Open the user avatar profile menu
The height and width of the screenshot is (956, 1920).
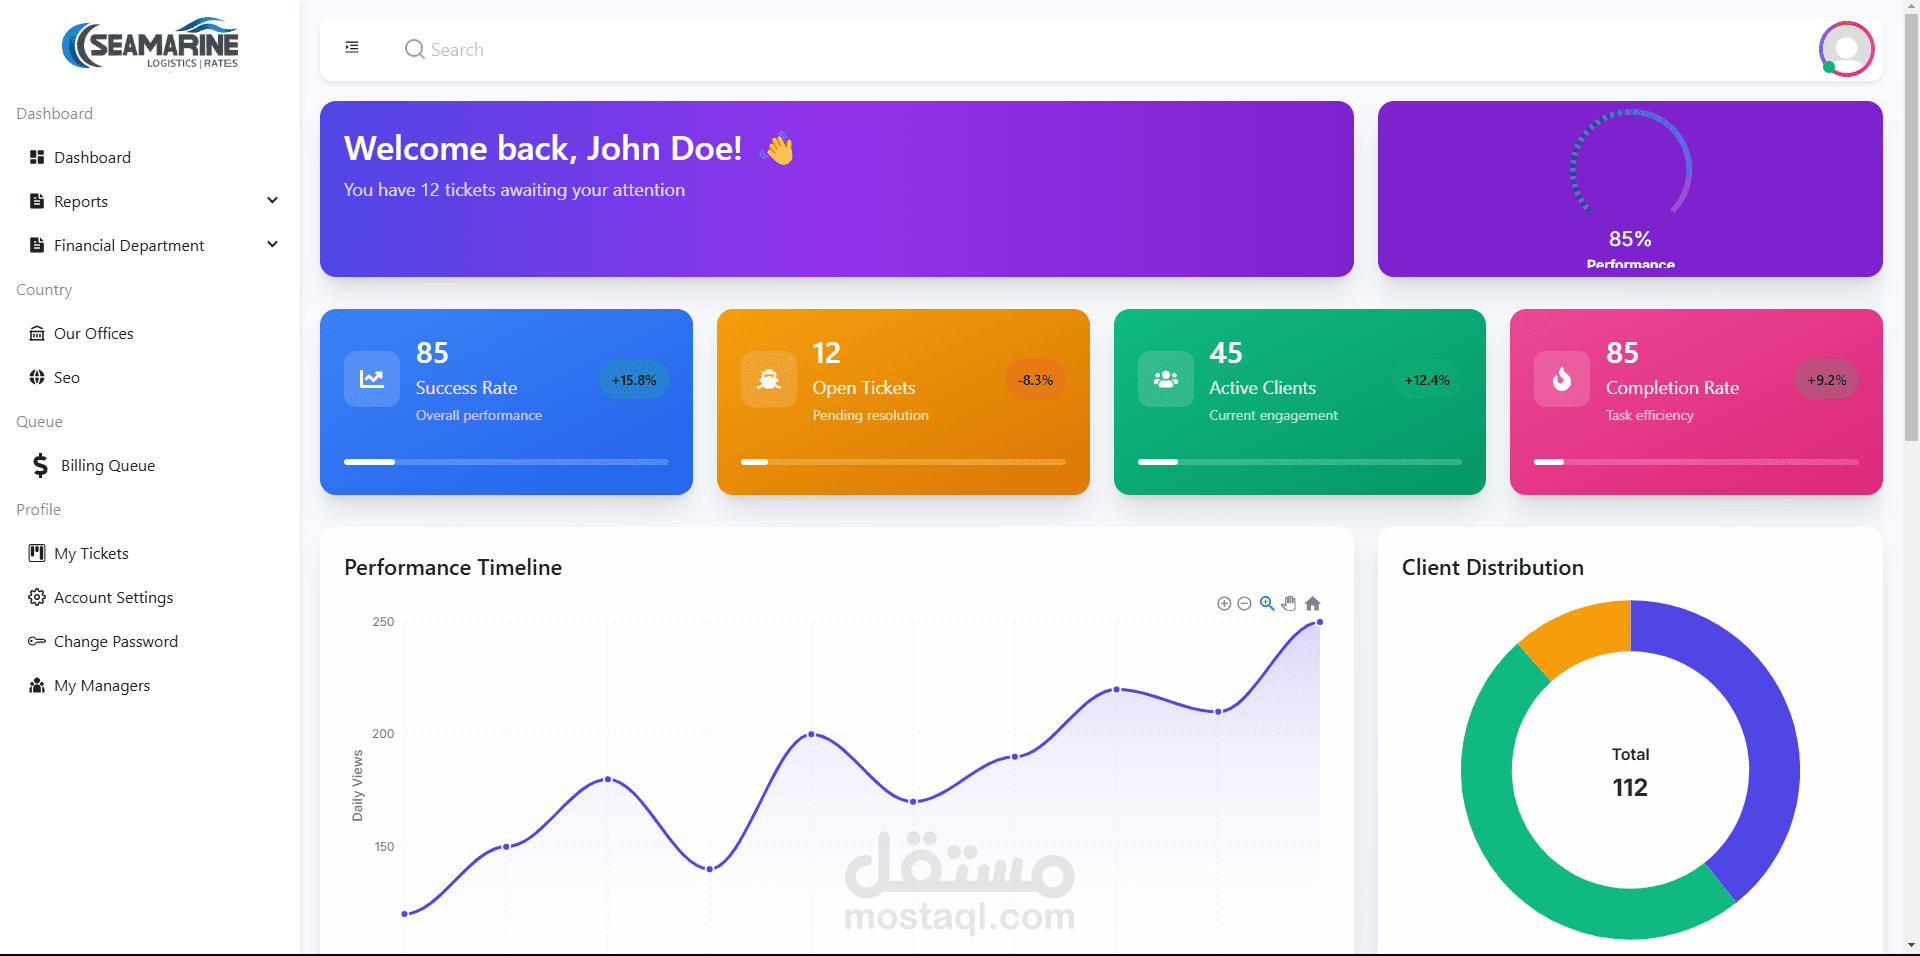click(1846, 48)
